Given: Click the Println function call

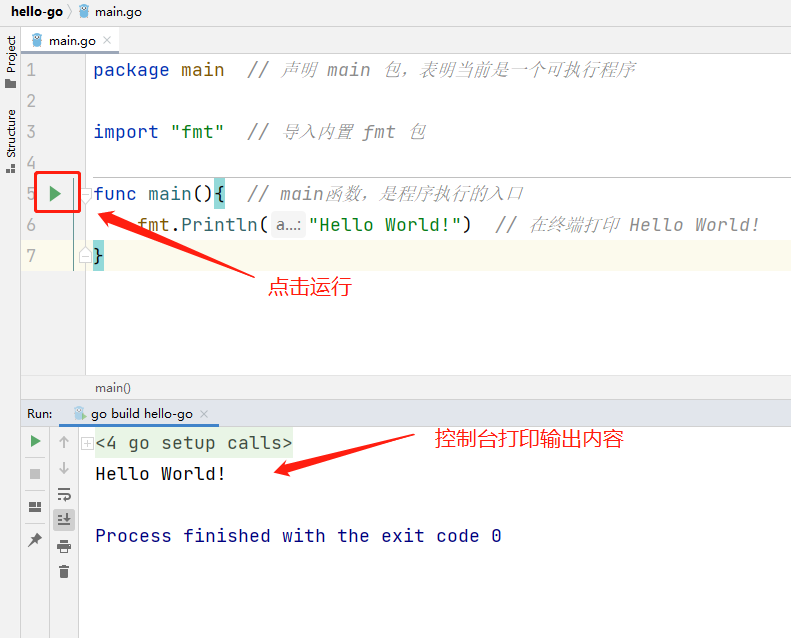Looking at the screenshot, I should [x=219, y=225].
